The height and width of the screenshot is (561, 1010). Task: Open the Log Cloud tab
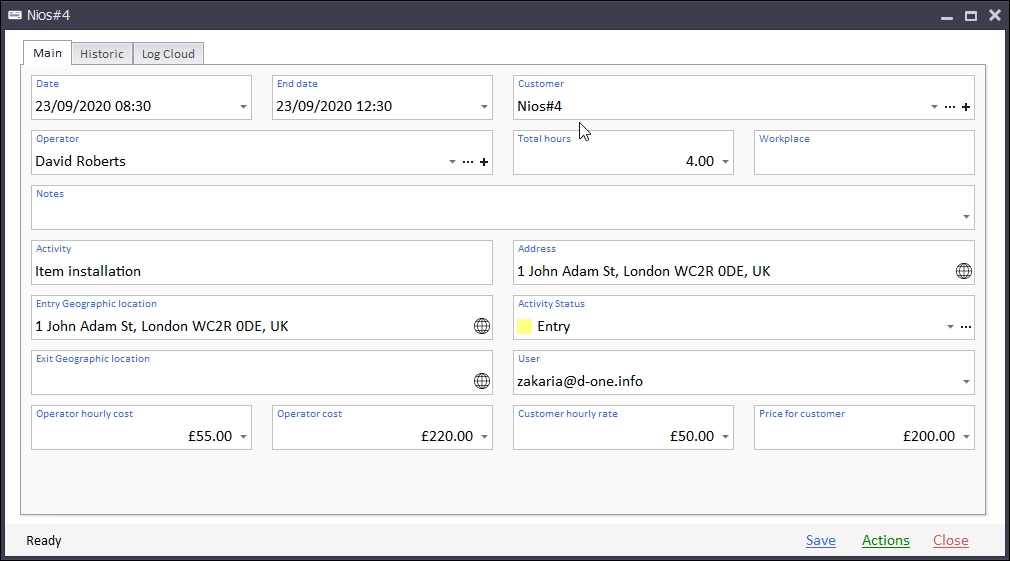[168, 54]
